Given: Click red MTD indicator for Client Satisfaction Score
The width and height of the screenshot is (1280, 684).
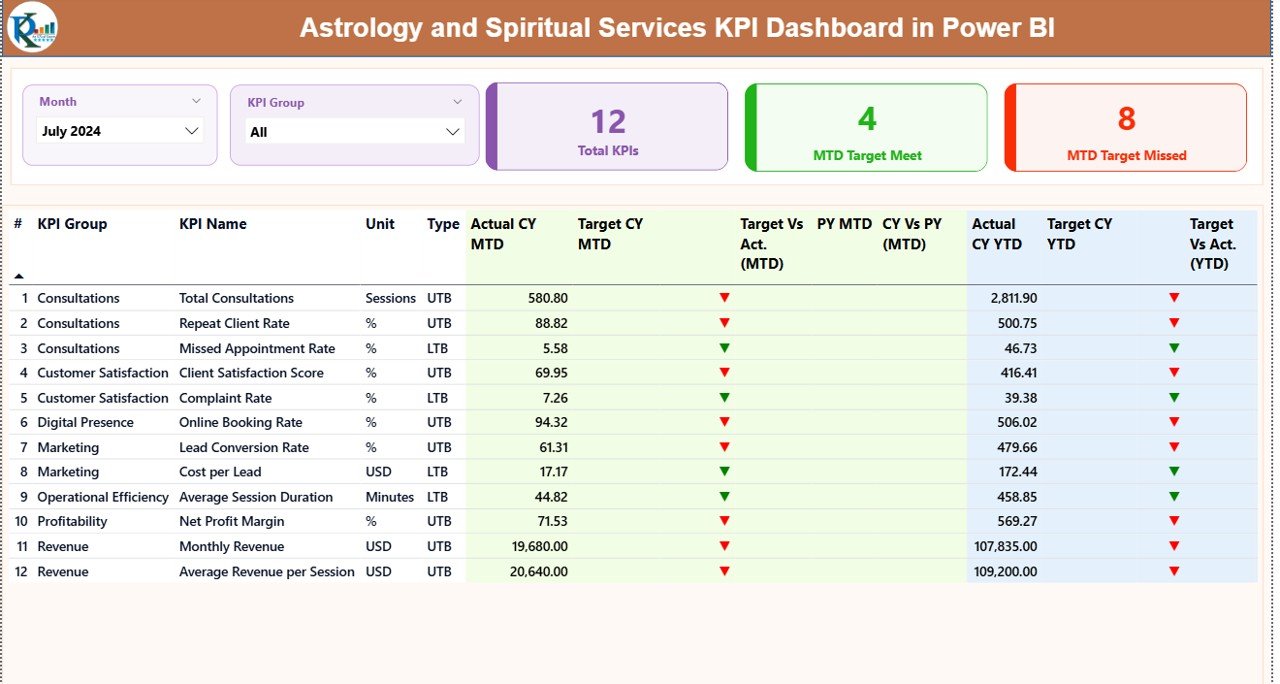Looking at the screenshot, I should pos(724,372).
